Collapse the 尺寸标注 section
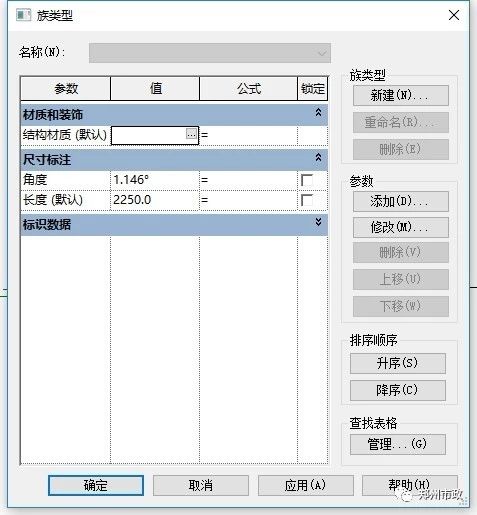Screen dimensions: 477x515 click(x=318, y=158)
